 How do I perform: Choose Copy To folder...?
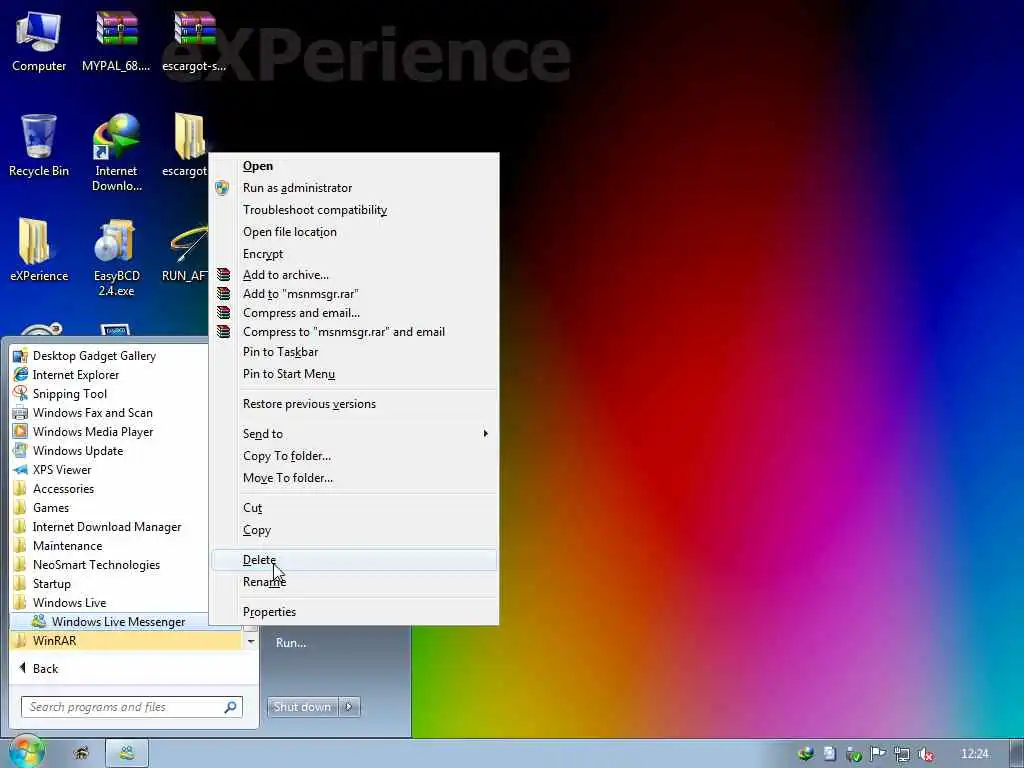pyautogui.click(x=355, y=456)
